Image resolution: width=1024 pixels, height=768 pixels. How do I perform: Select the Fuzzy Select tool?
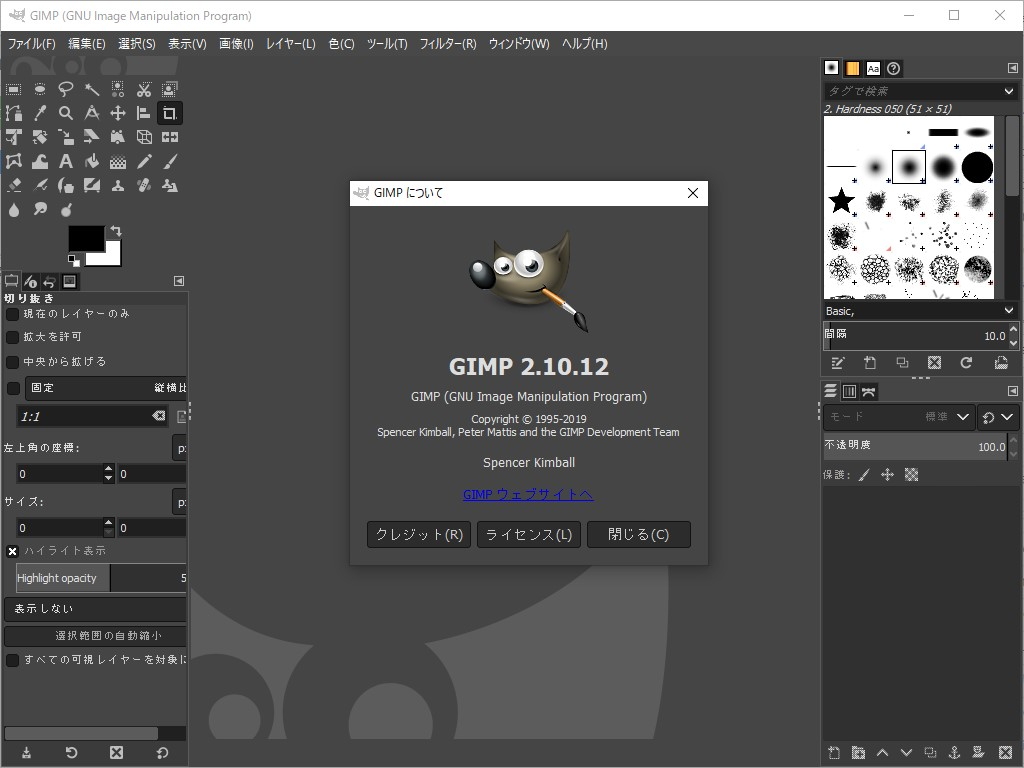(x=93, y=88)
